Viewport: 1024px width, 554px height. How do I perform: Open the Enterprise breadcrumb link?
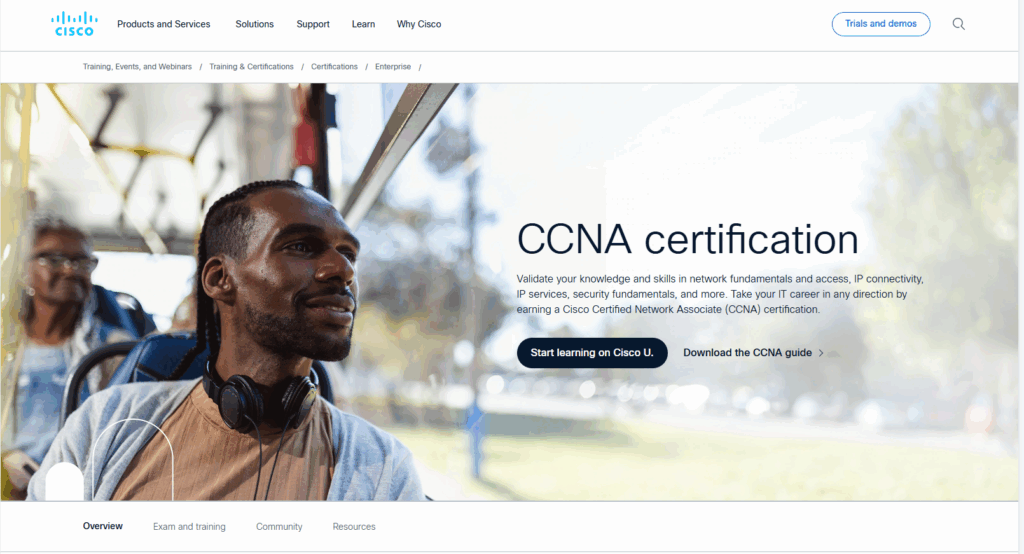click(392, 67)
